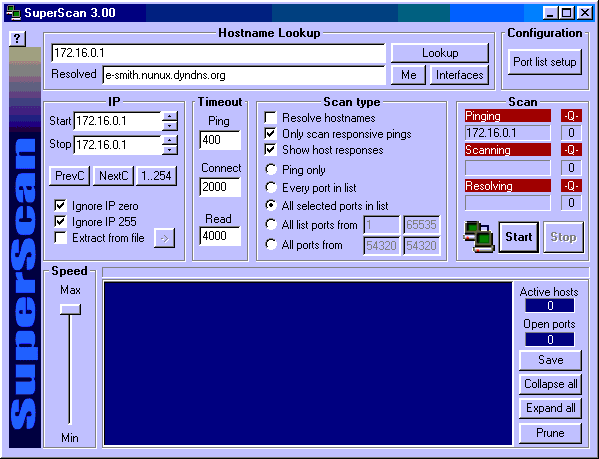
Task: Click the networked computers scan icon
Action: [x=479, y=237]
